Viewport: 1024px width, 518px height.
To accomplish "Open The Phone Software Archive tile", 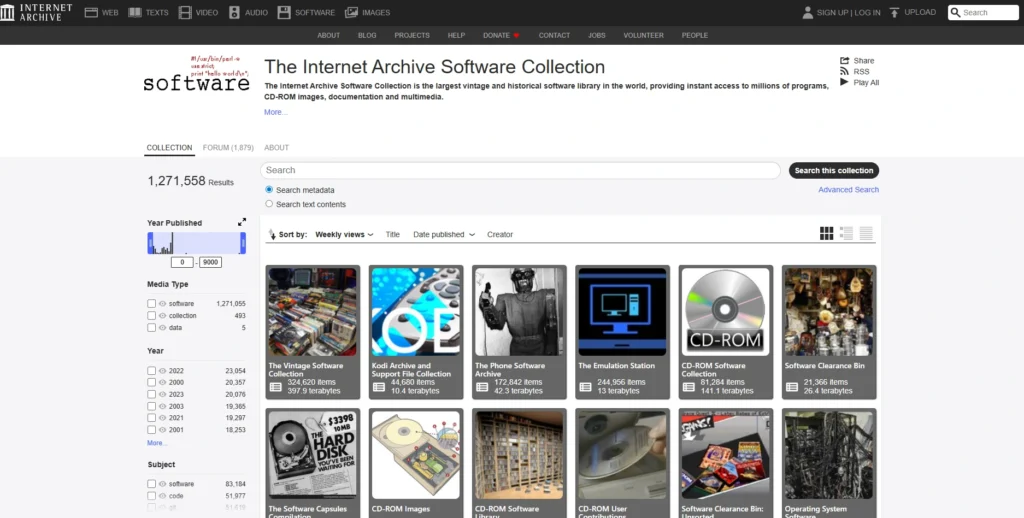I will [x=519, y=332].
